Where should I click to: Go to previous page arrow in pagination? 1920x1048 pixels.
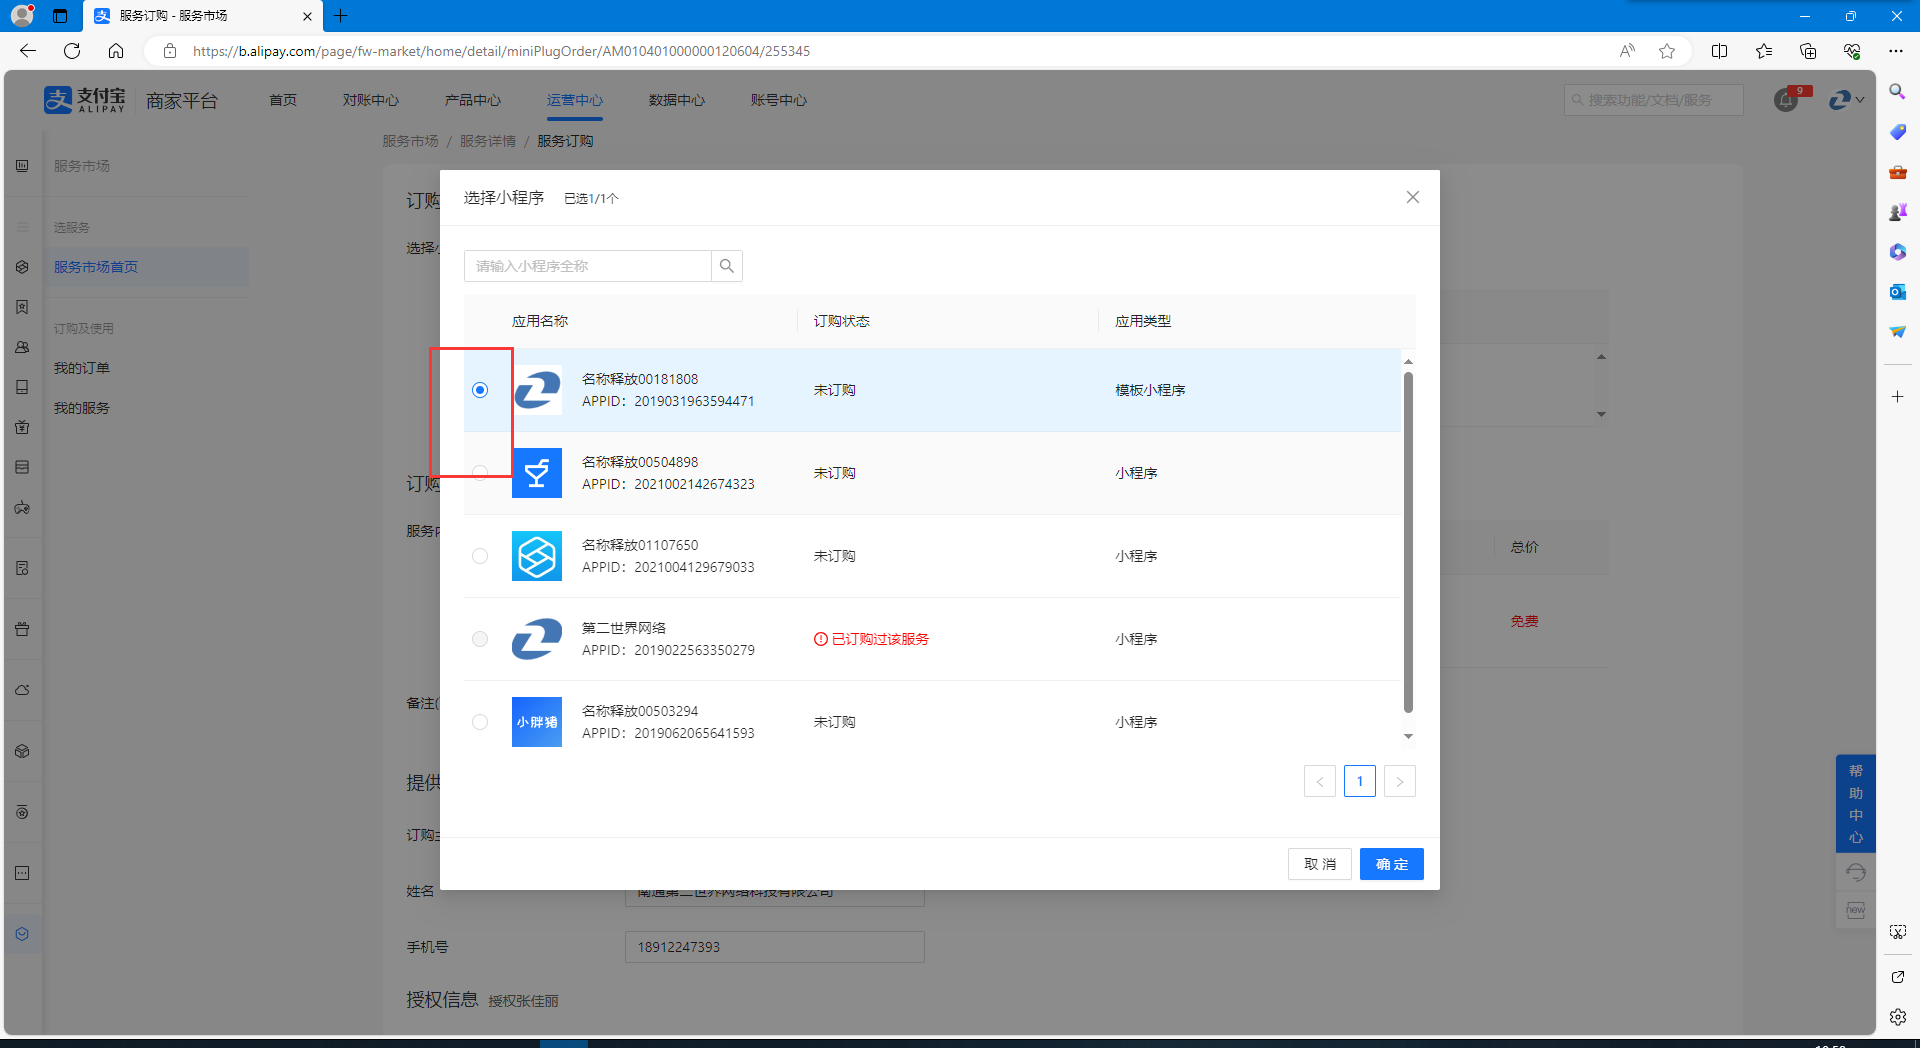[x=1319, y=781]
